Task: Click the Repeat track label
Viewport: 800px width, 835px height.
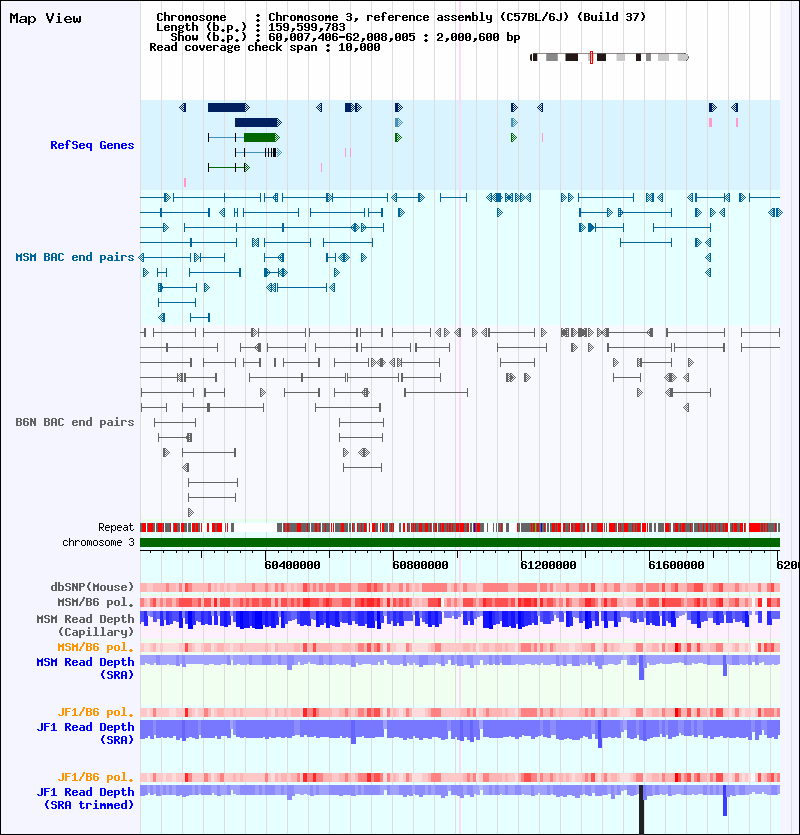Action: [x=116, y=527]
